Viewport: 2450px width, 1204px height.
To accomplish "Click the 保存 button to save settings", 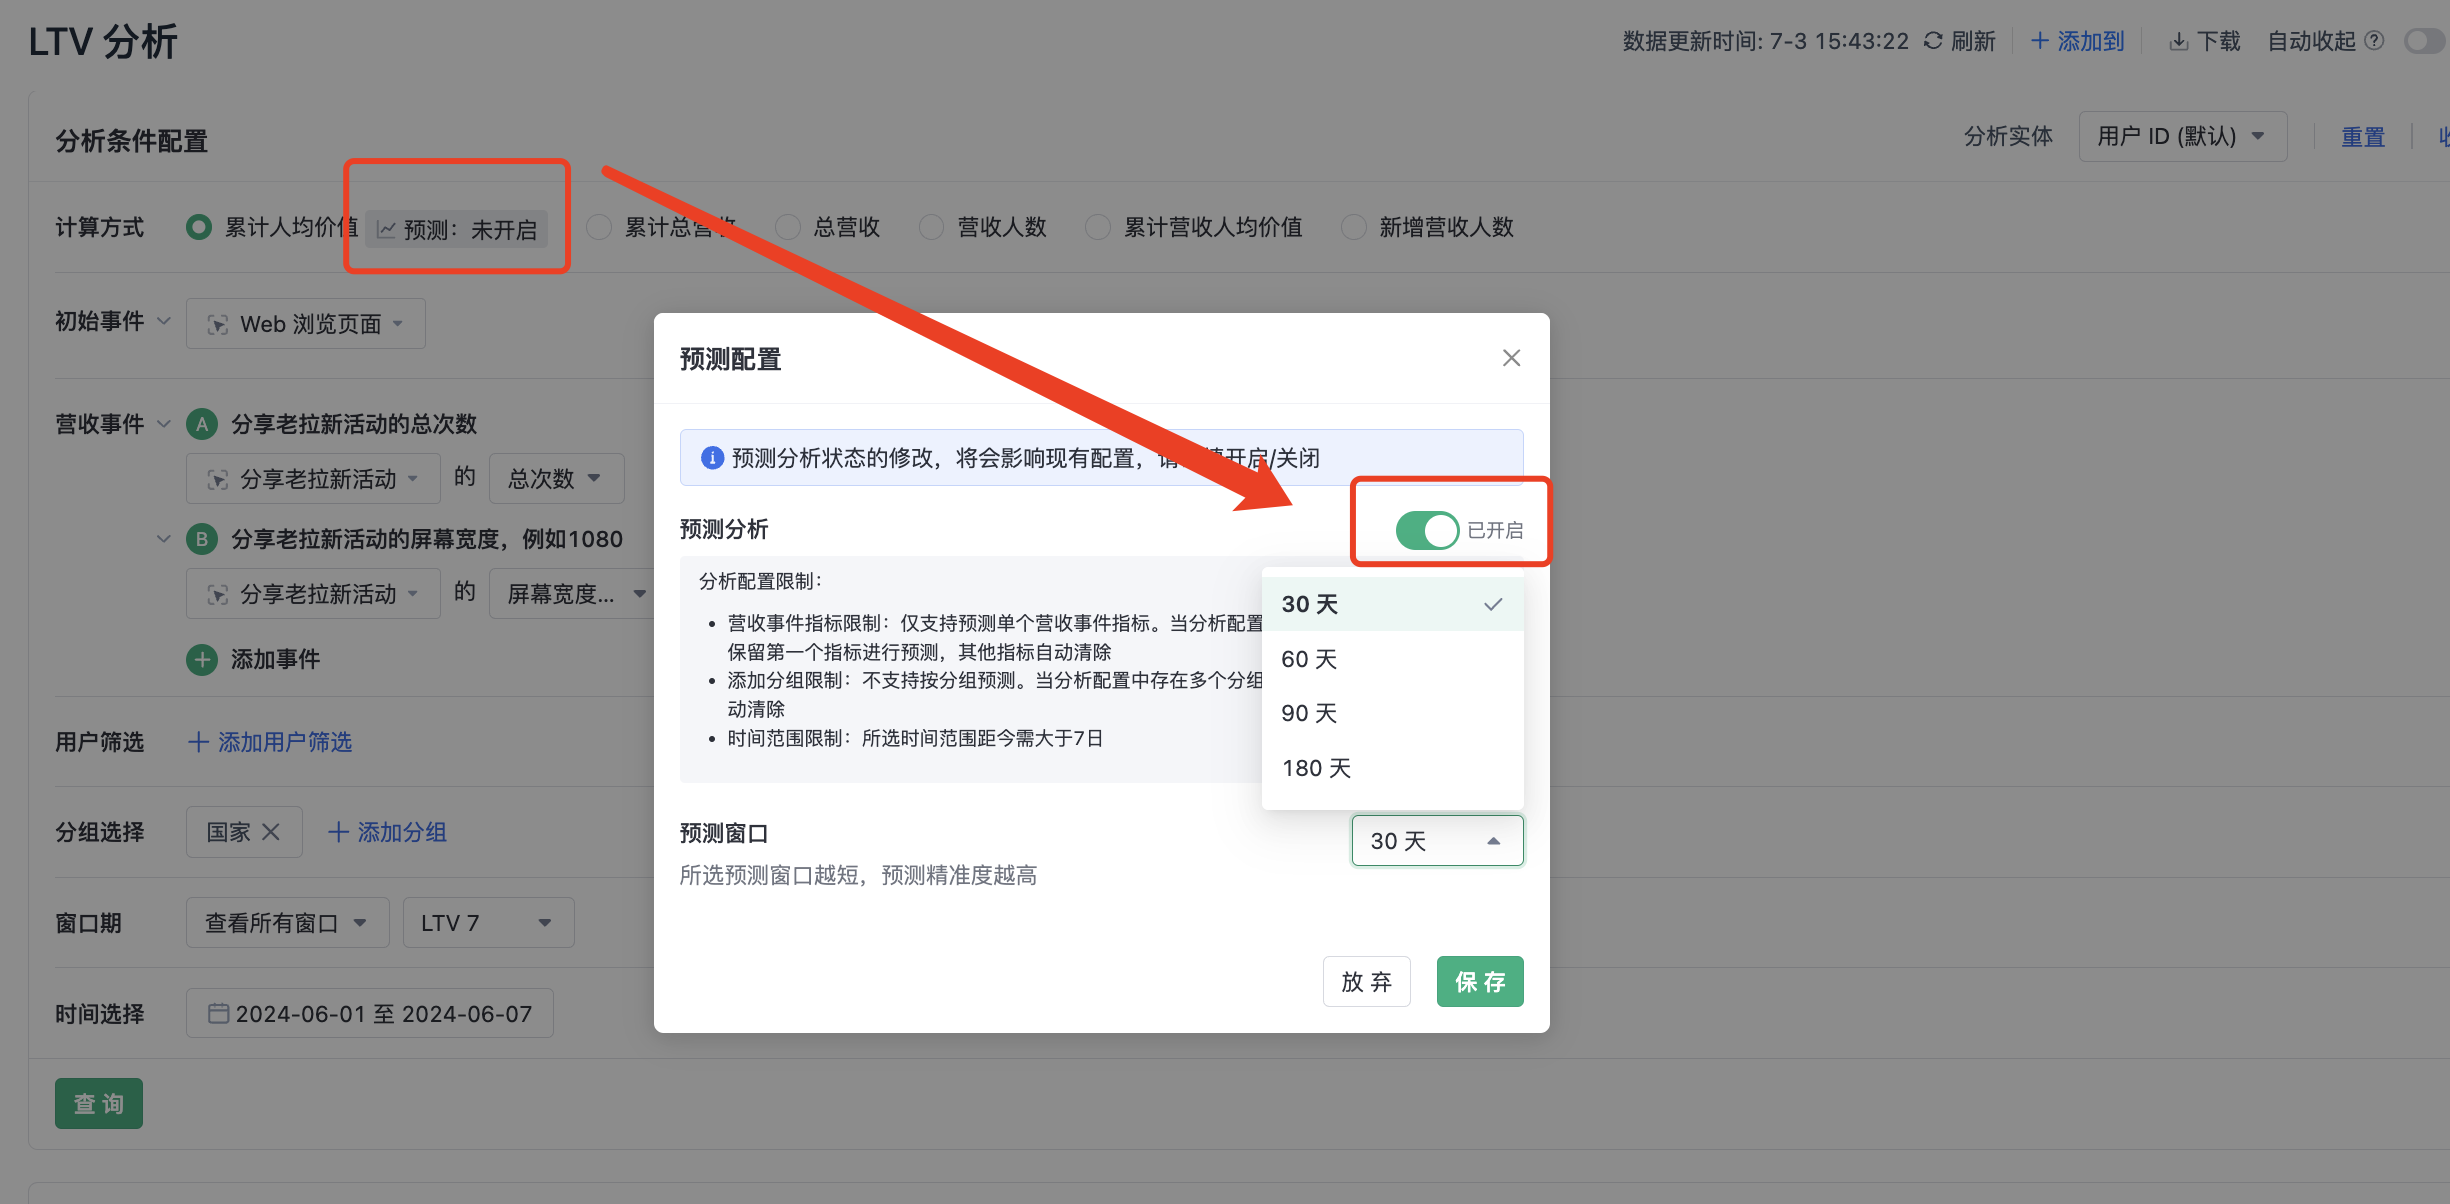I will (x=1480, y=981).
